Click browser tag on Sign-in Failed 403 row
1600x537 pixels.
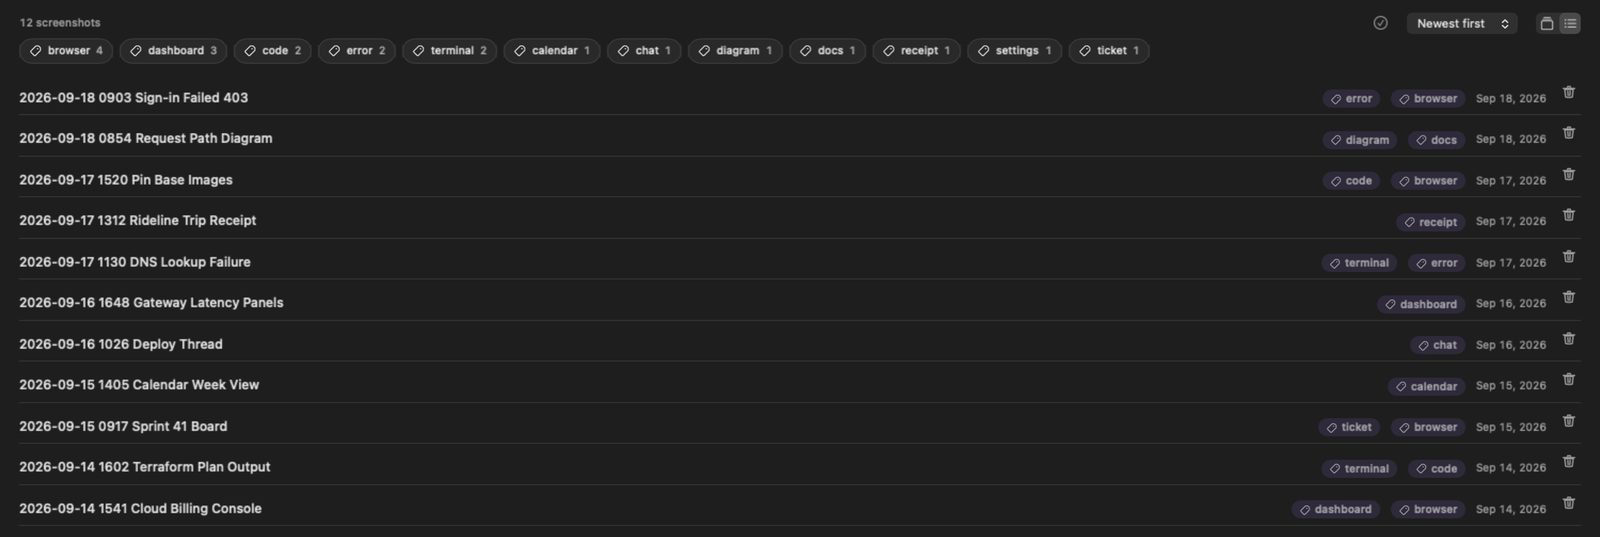[1428, 98]
